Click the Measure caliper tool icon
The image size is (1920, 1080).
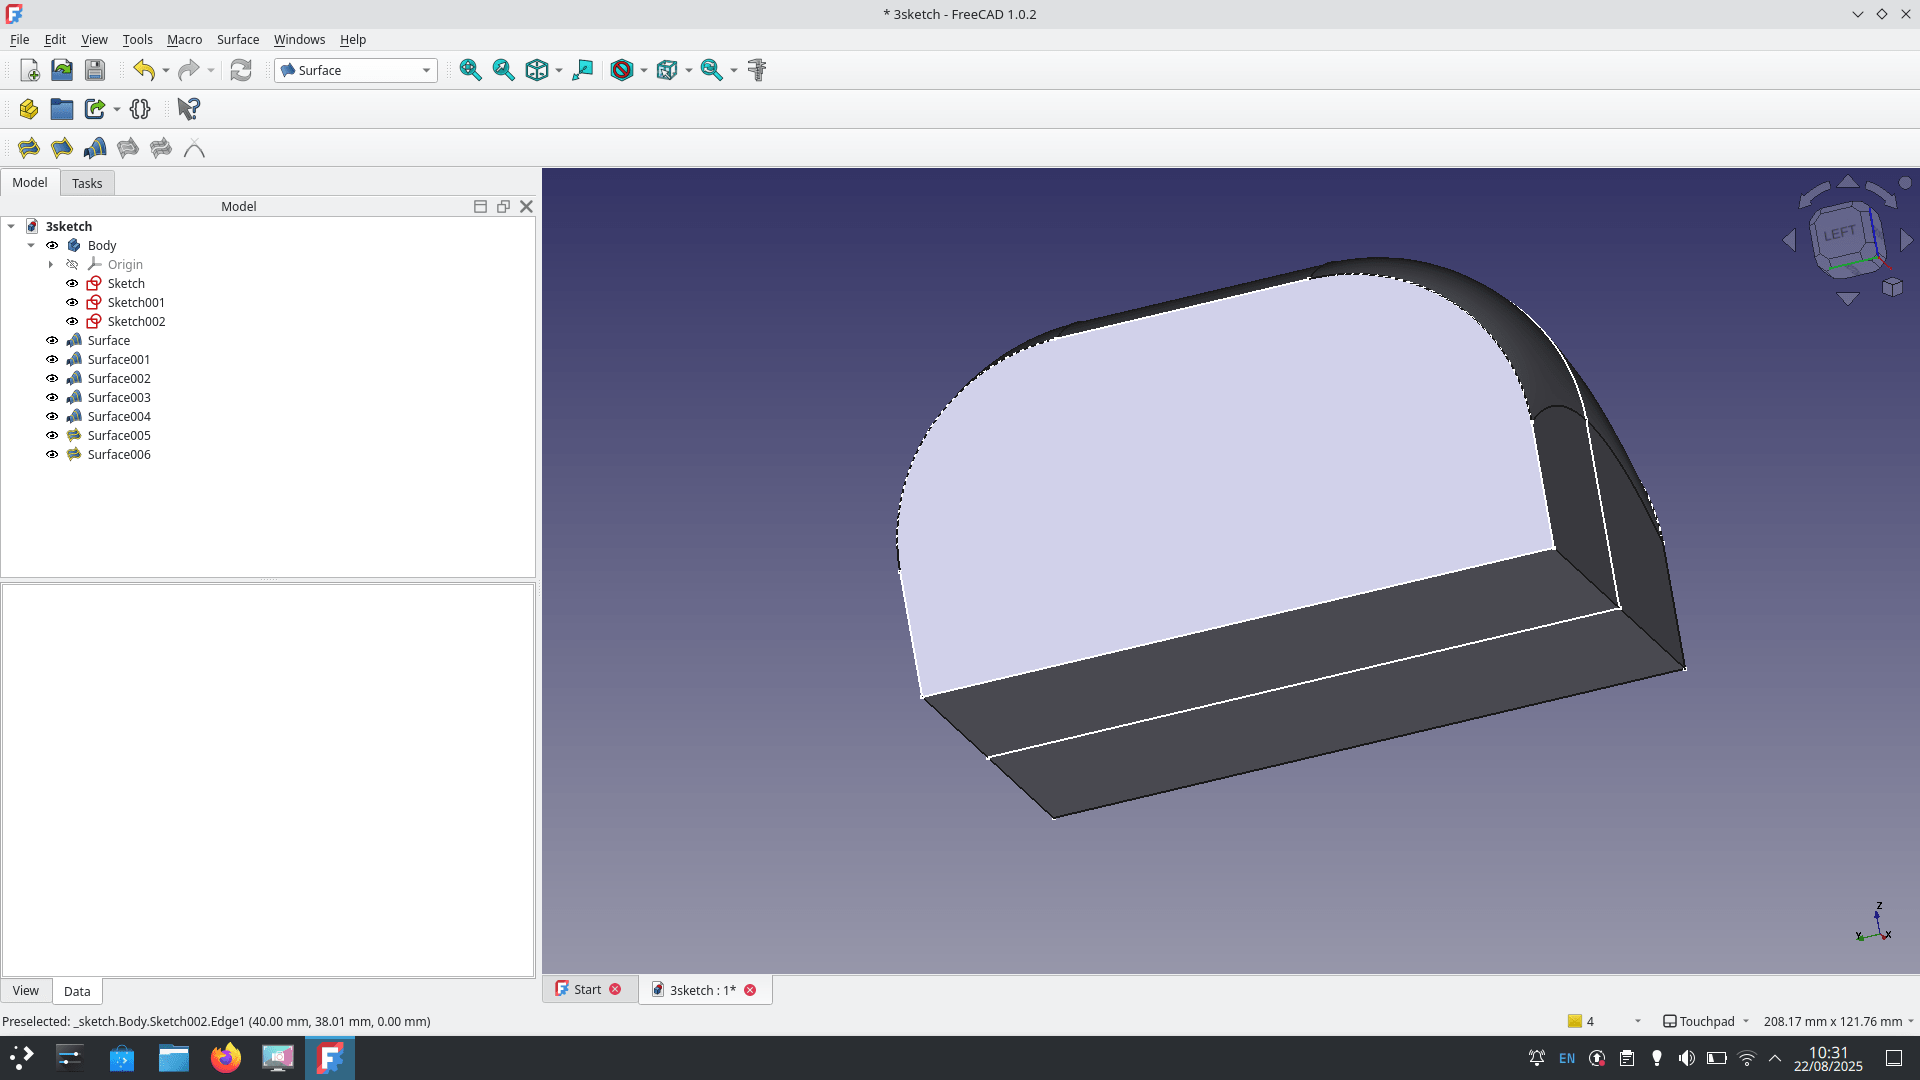(757, 70)
